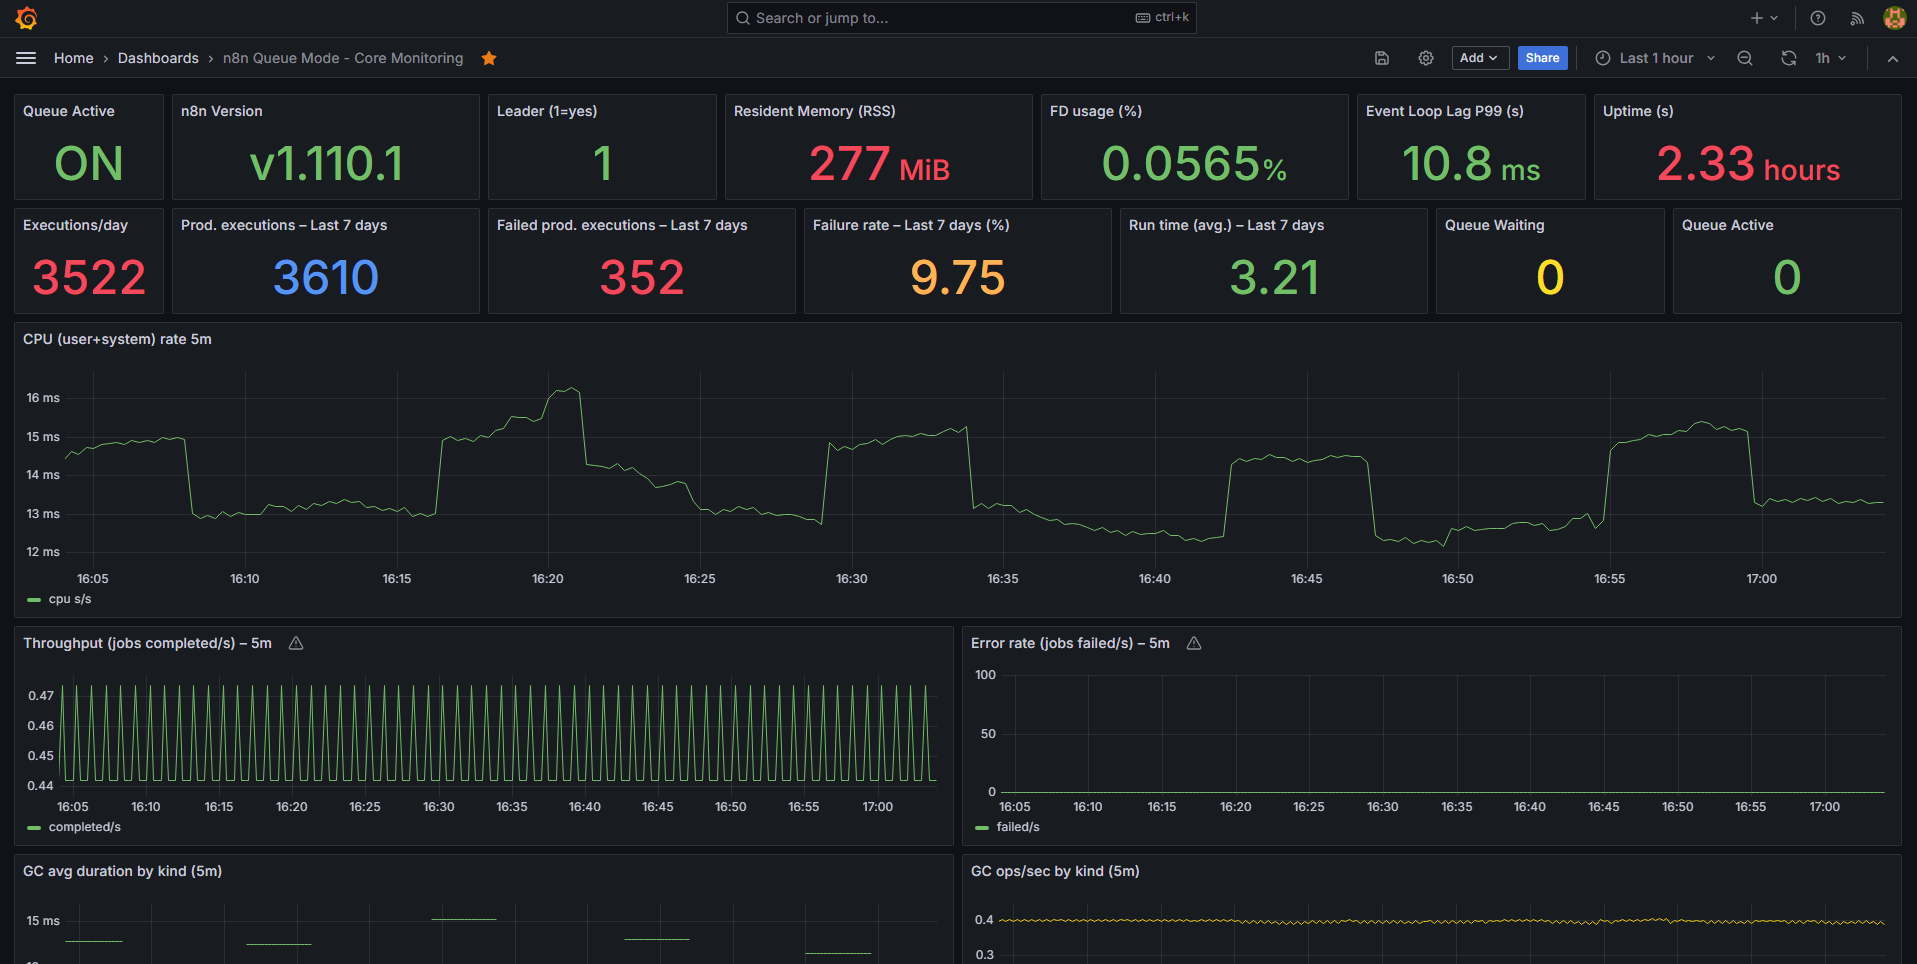Open the hamburger navigation menu
Image resolution: width=1917 pixels, height=964 pixels.
pos(26,58)
